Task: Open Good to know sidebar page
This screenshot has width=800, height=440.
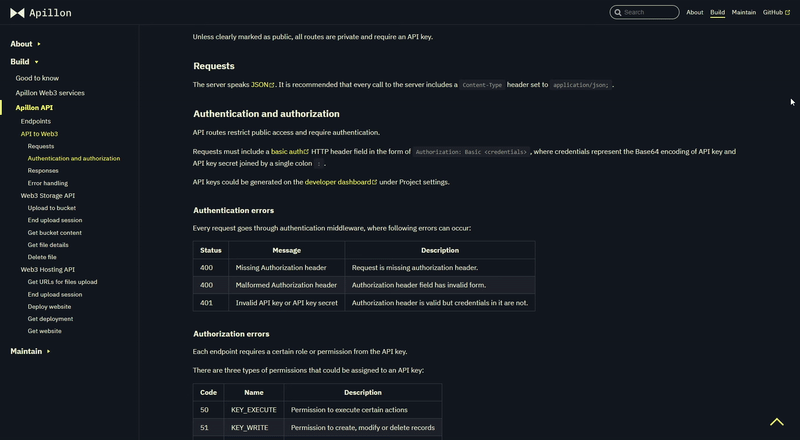Action: (37, 78)
